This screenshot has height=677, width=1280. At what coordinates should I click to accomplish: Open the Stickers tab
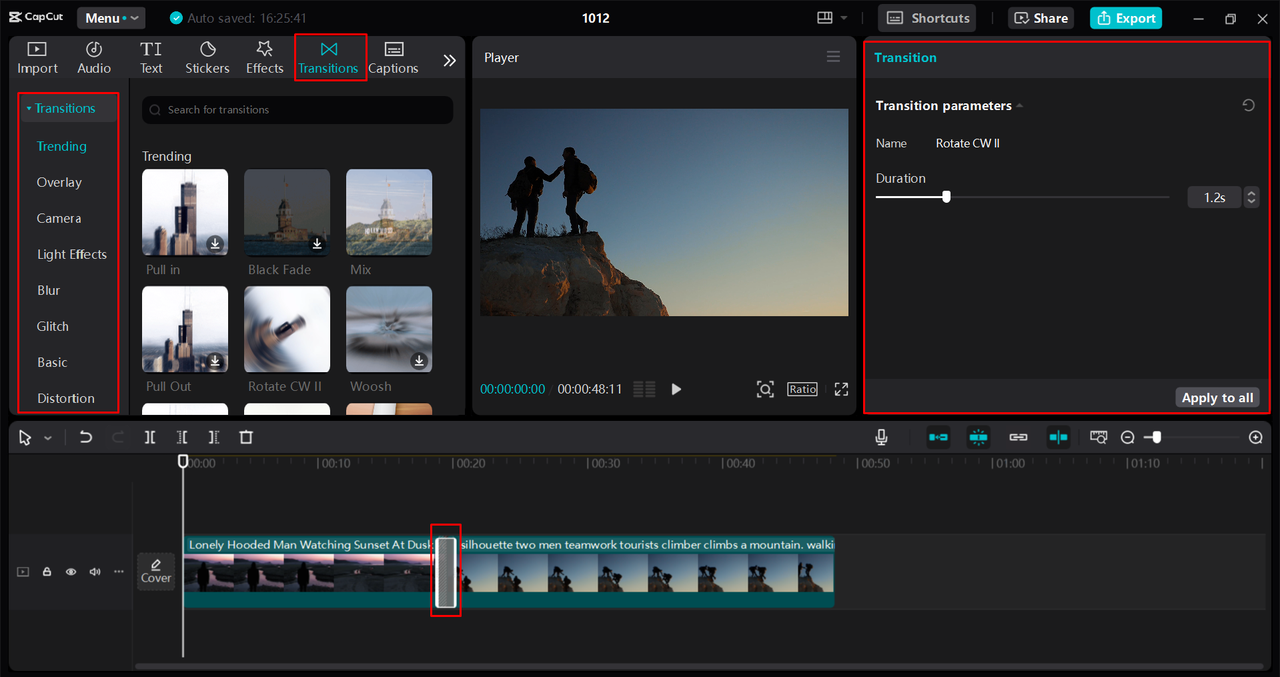pos(207,58)
